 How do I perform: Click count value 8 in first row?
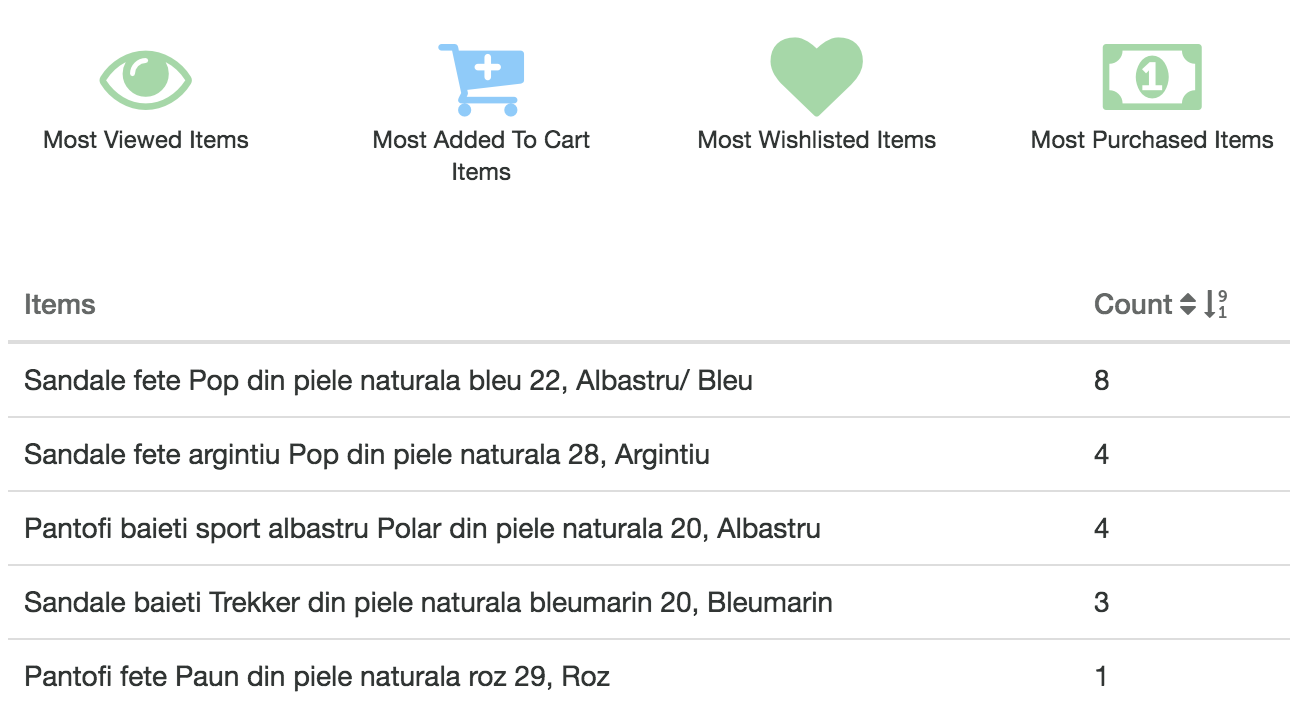1101,381
